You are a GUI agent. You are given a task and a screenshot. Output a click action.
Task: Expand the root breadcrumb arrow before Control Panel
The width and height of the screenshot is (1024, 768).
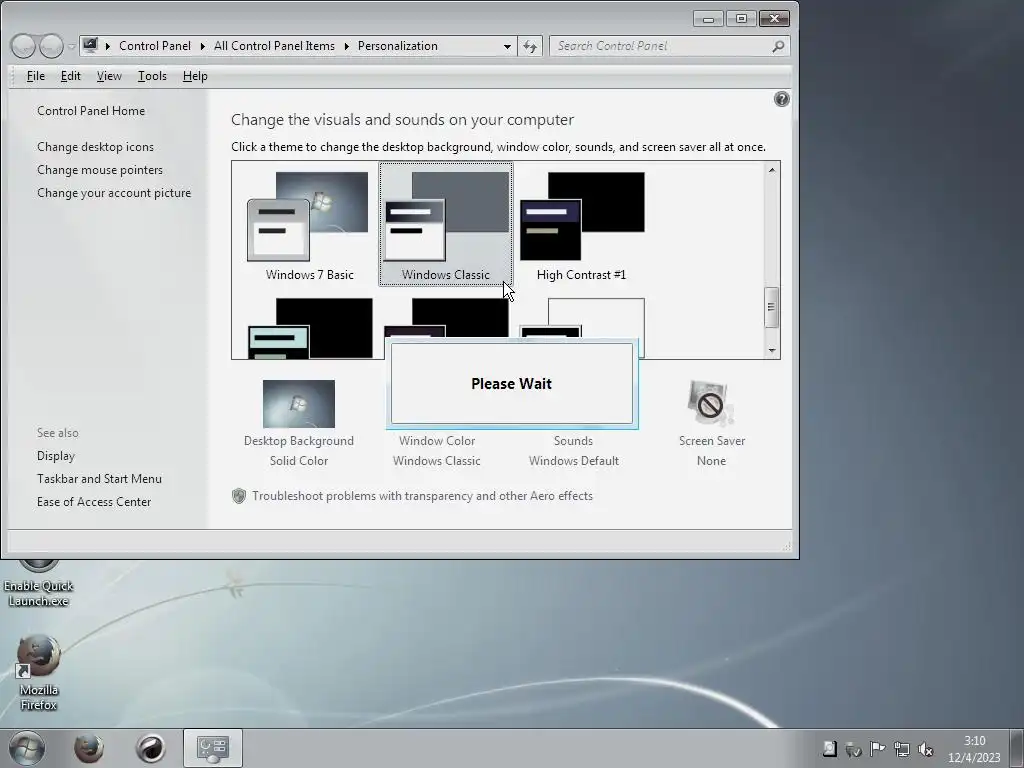[108, 46]
